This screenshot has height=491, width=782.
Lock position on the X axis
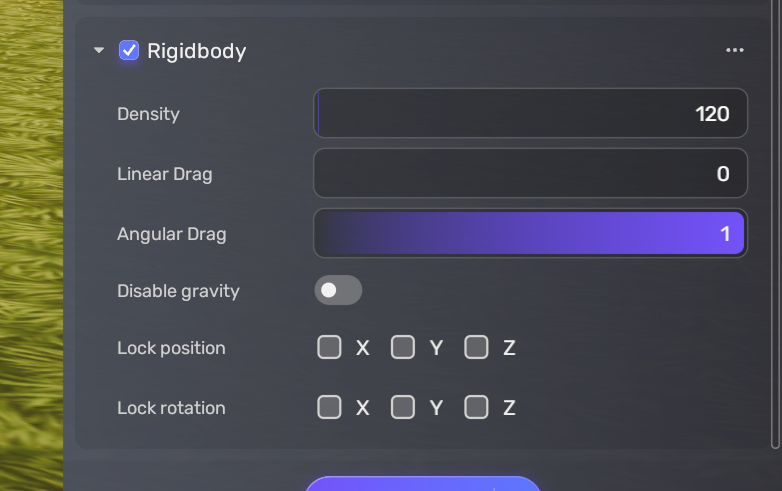pos(329,348)
